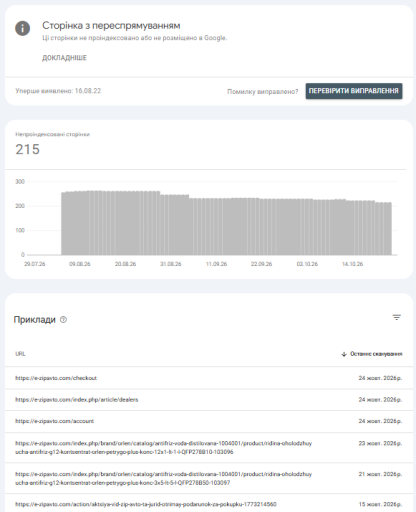Click the chart date label 20.08.26

pyautogui.click(x=125, y=264)
